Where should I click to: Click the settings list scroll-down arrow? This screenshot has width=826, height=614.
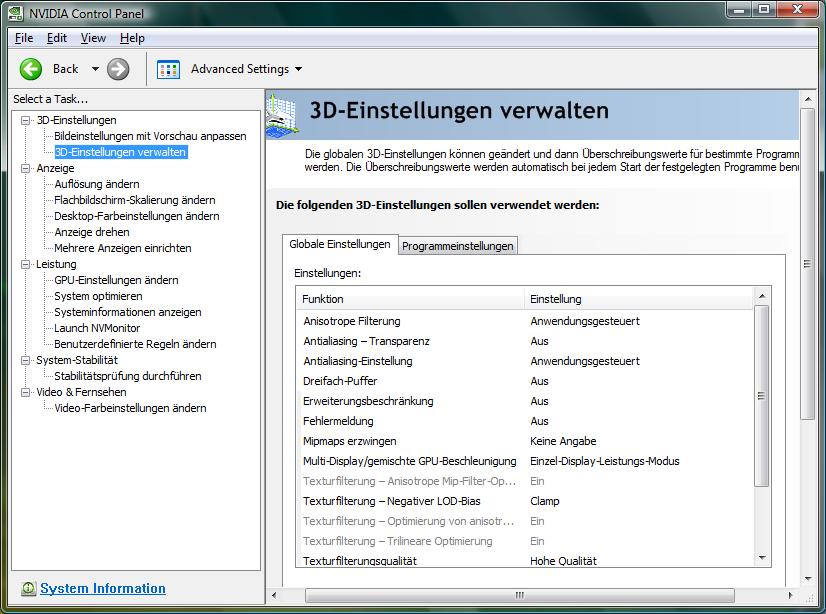762,558
